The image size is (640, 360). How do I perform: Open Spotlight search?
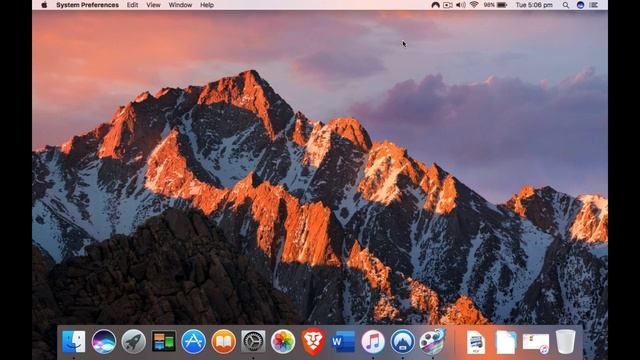(566, 5)
